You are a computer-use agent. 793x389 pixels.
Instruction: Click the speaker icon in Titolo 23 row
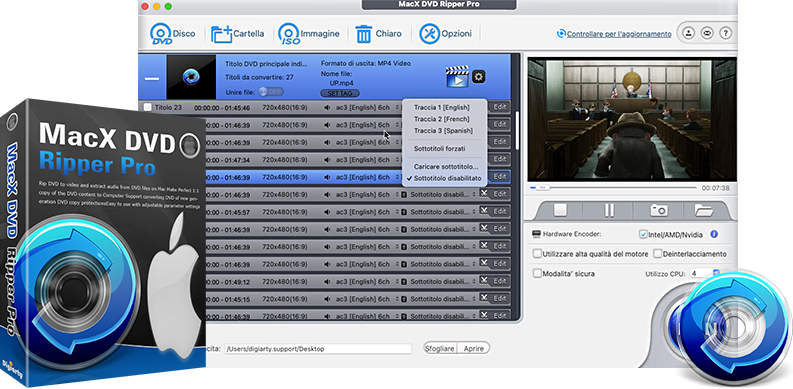tap(327, 107)
